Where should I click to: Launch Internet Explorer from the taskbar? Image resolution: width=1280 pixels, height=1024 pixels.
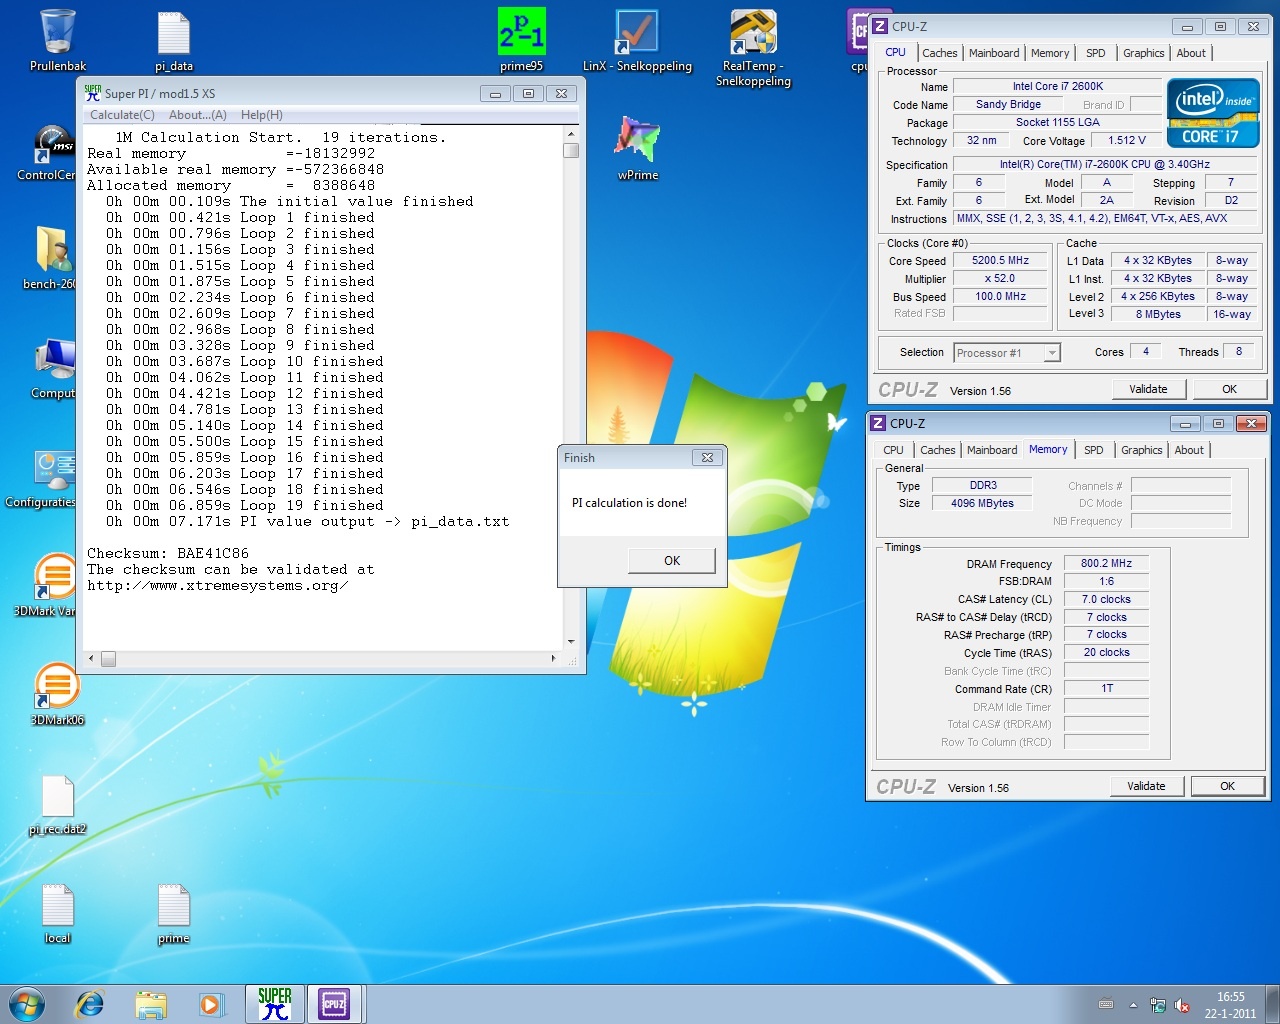click(x=90, y=1004)
